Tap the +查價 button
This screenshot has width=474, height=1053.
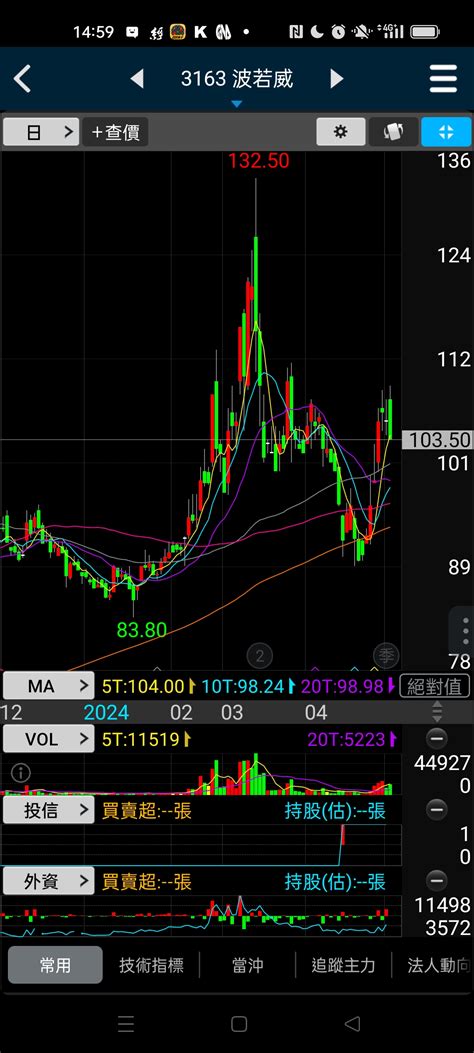click(115, 132)
